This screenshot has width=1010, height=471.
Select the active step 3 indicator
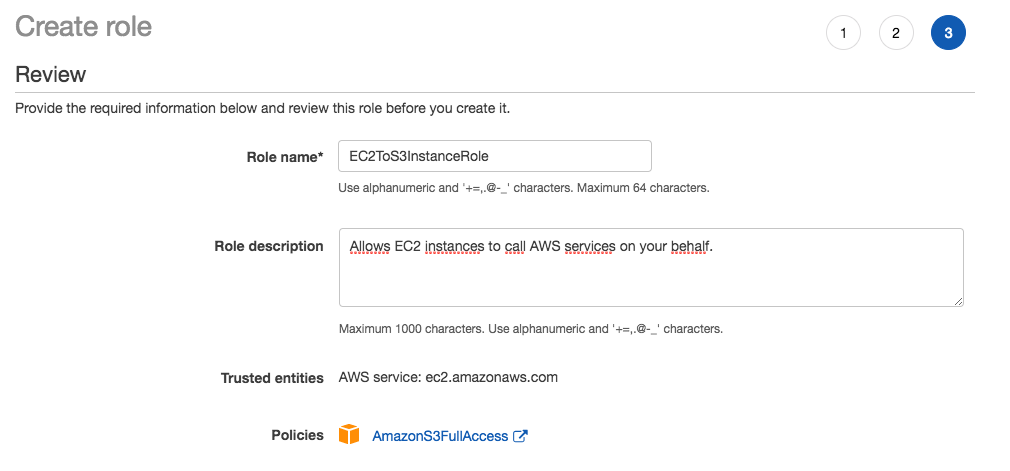pyautogui.click(x=948, y=32)
